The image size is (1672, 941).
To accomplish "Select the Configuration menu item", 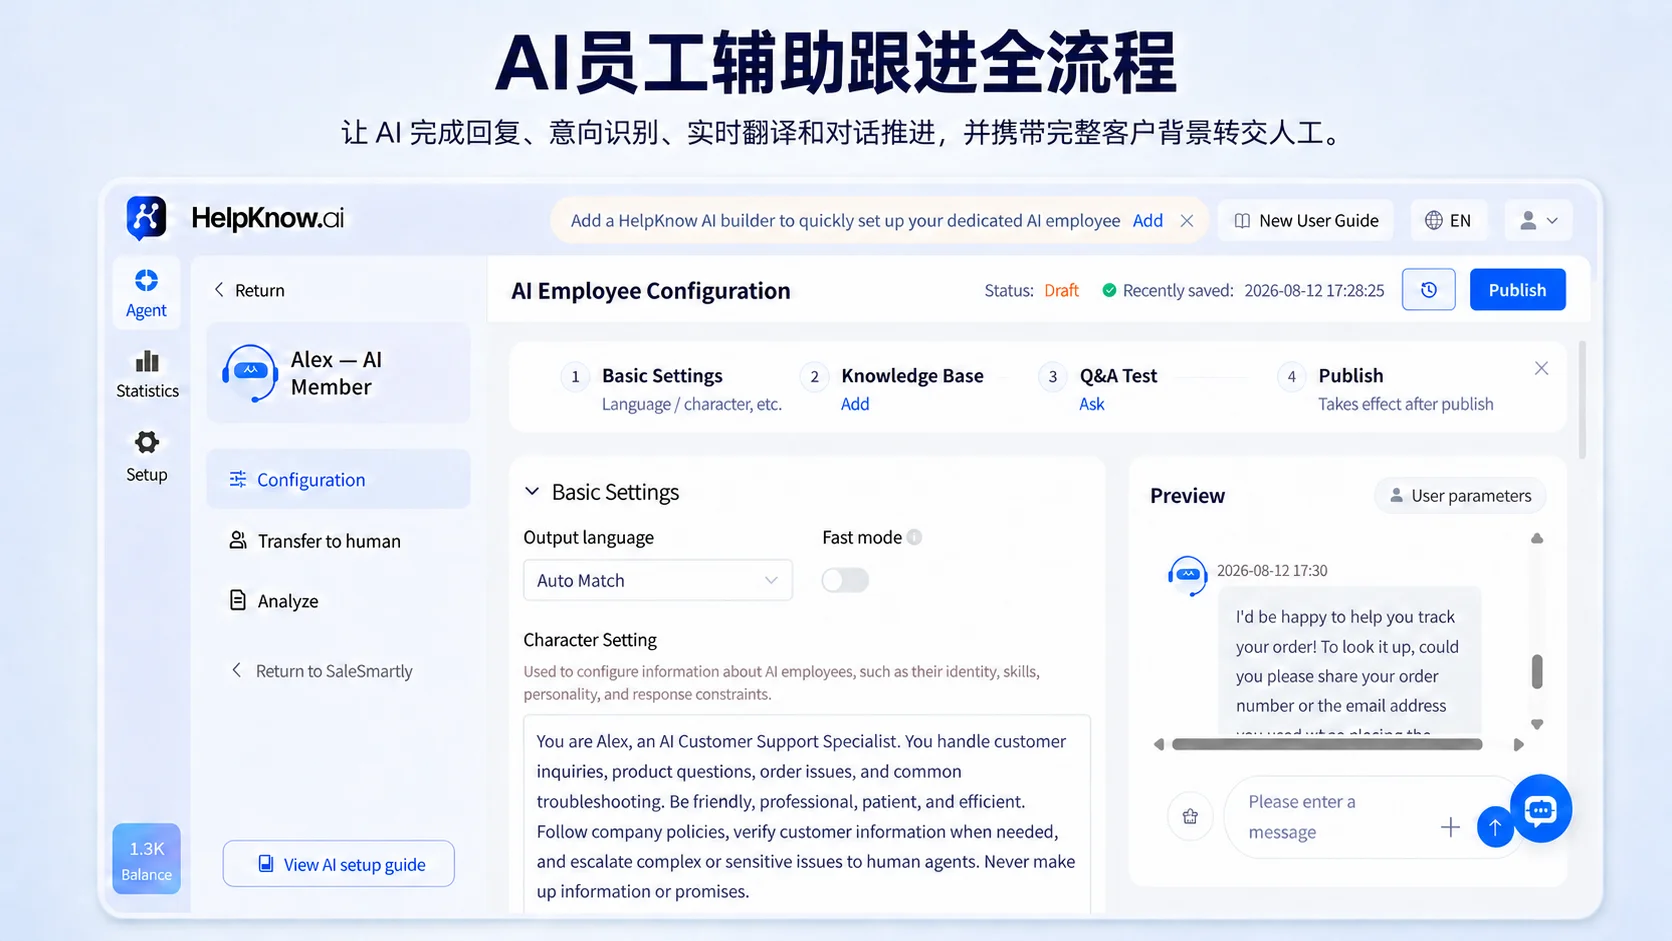I will pos(338,479).
